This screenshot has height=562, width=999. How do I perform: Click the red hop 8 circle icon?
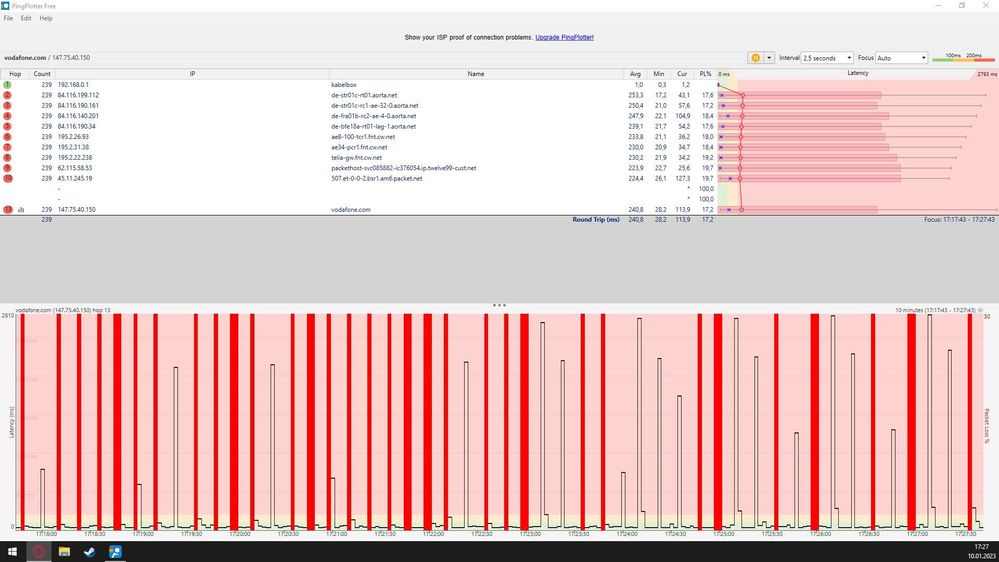[x=8, y=157]
